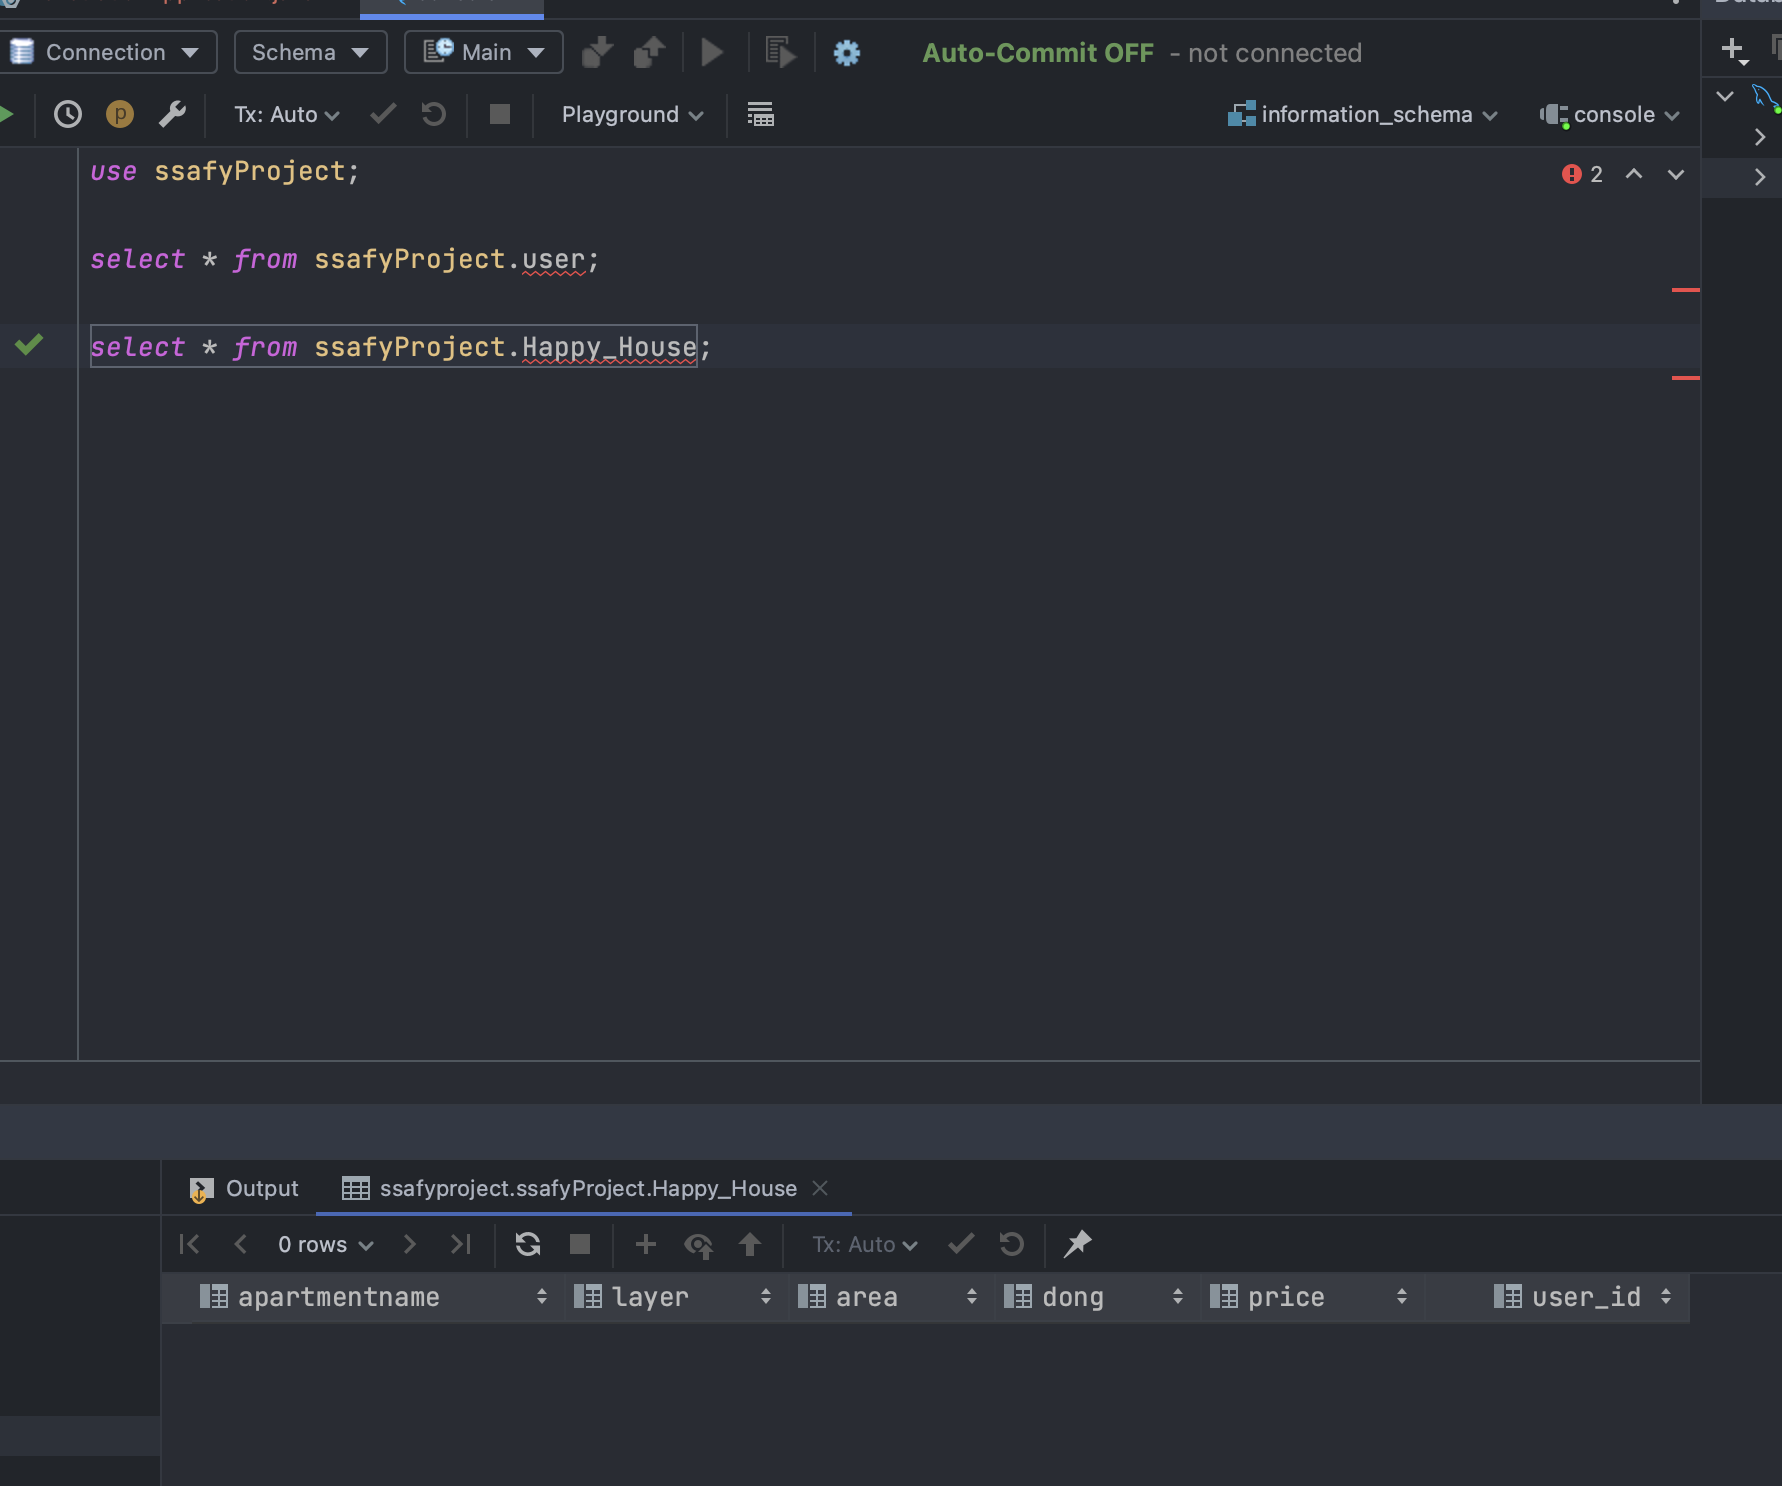The width and height of the screenshot is (1782, 1486).
Task: Reload table data with the refresh icon
Action: pyautogui.click(x=527, y=1244)
